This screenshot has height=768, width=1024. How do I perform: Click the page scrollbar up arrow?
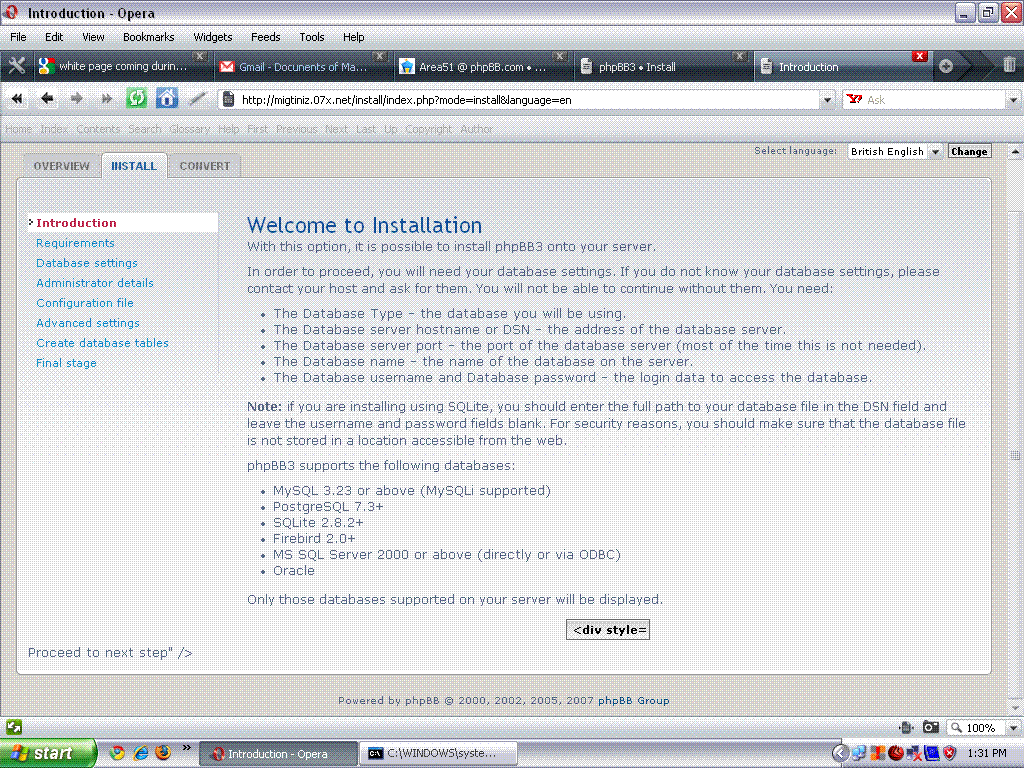coord(1014,152)
